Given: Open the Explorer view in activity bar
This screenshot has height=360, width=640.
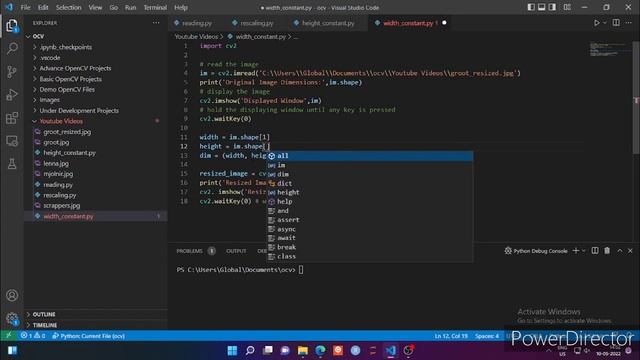Looking at the screenshot, I should pyautogui.click(x=12, y=26).
